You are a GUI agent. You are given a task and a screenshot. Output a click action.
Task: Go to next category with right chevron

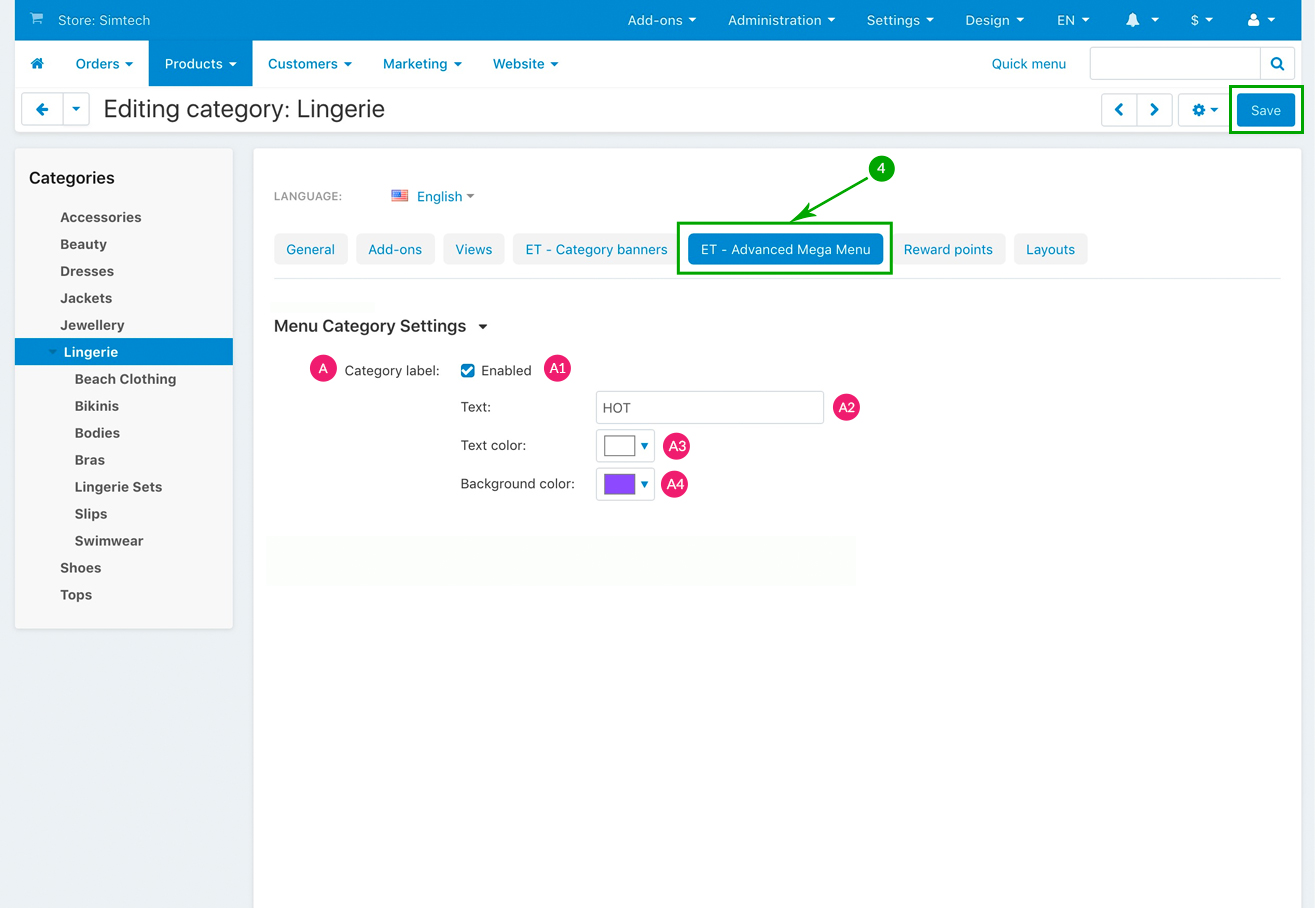1154,110
